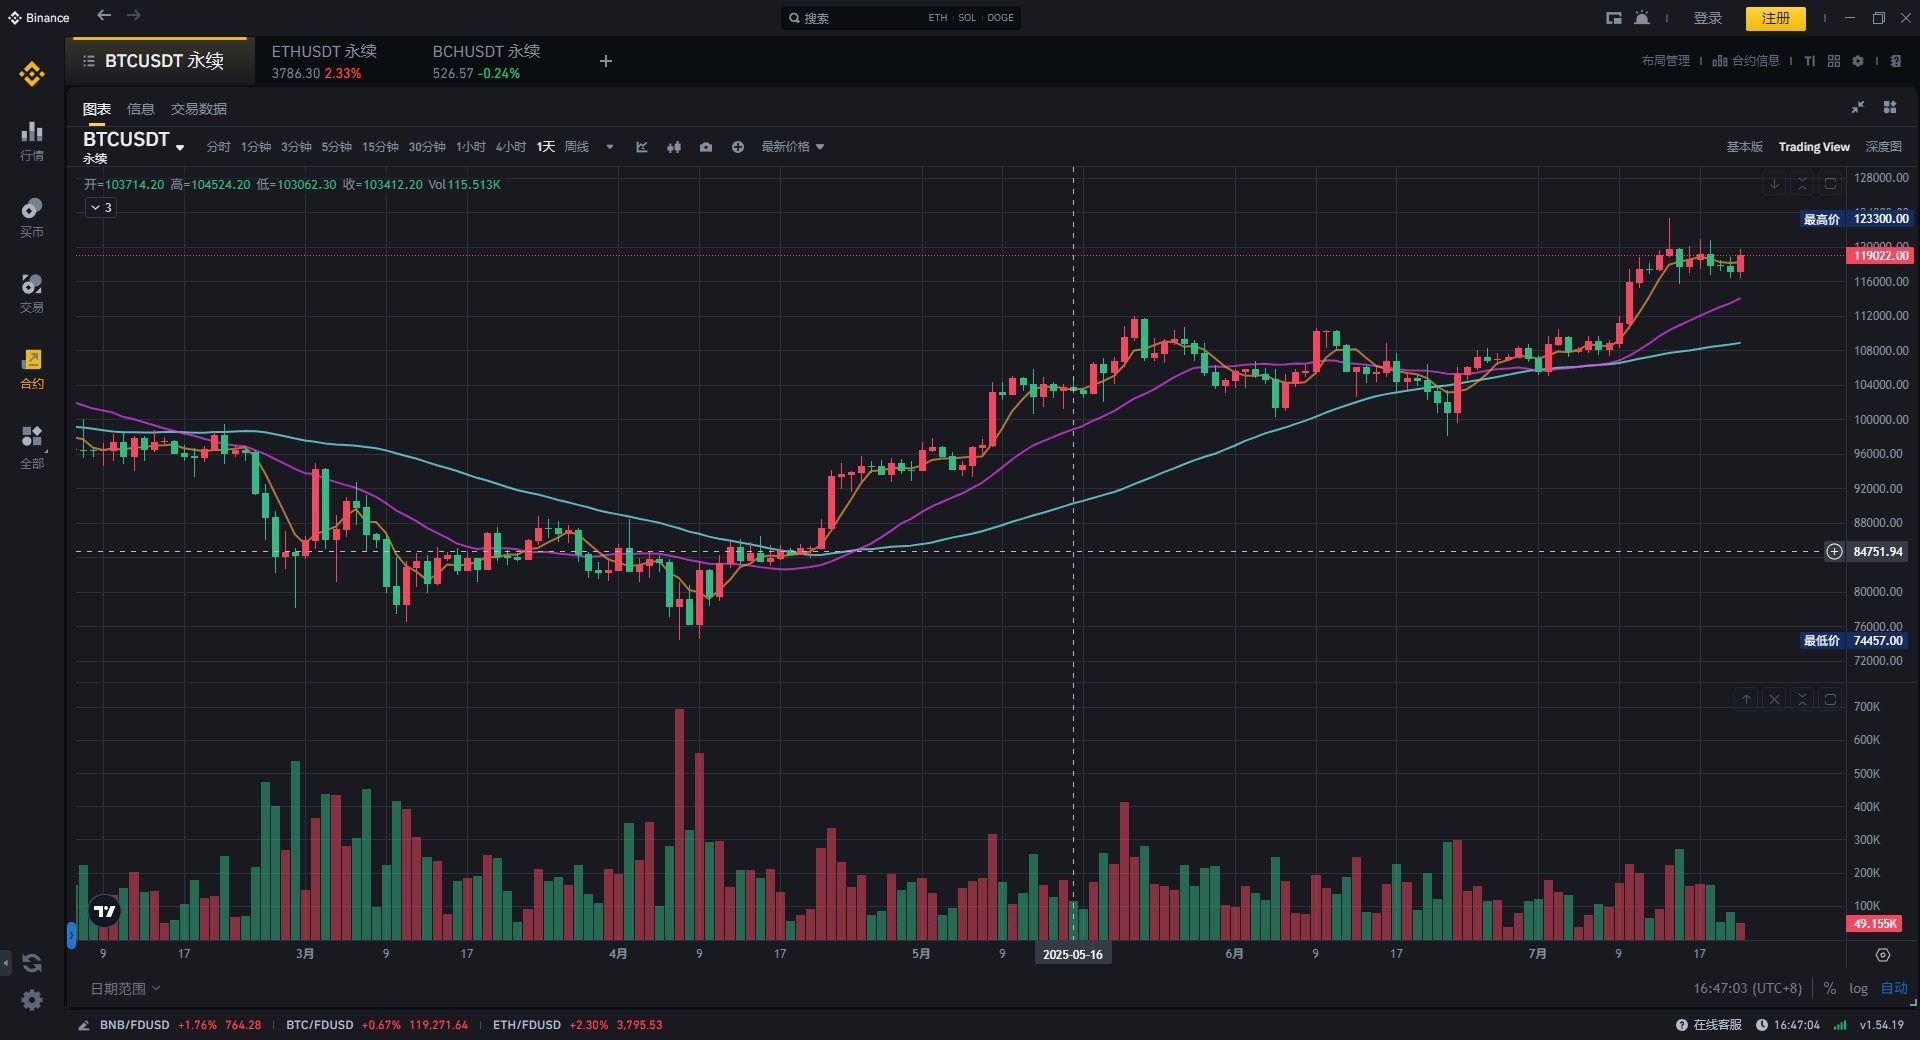Open chart axis settings hexagon icon
The height and width of the screenshot is (1040, 1920).
(x=1883, y=955)
